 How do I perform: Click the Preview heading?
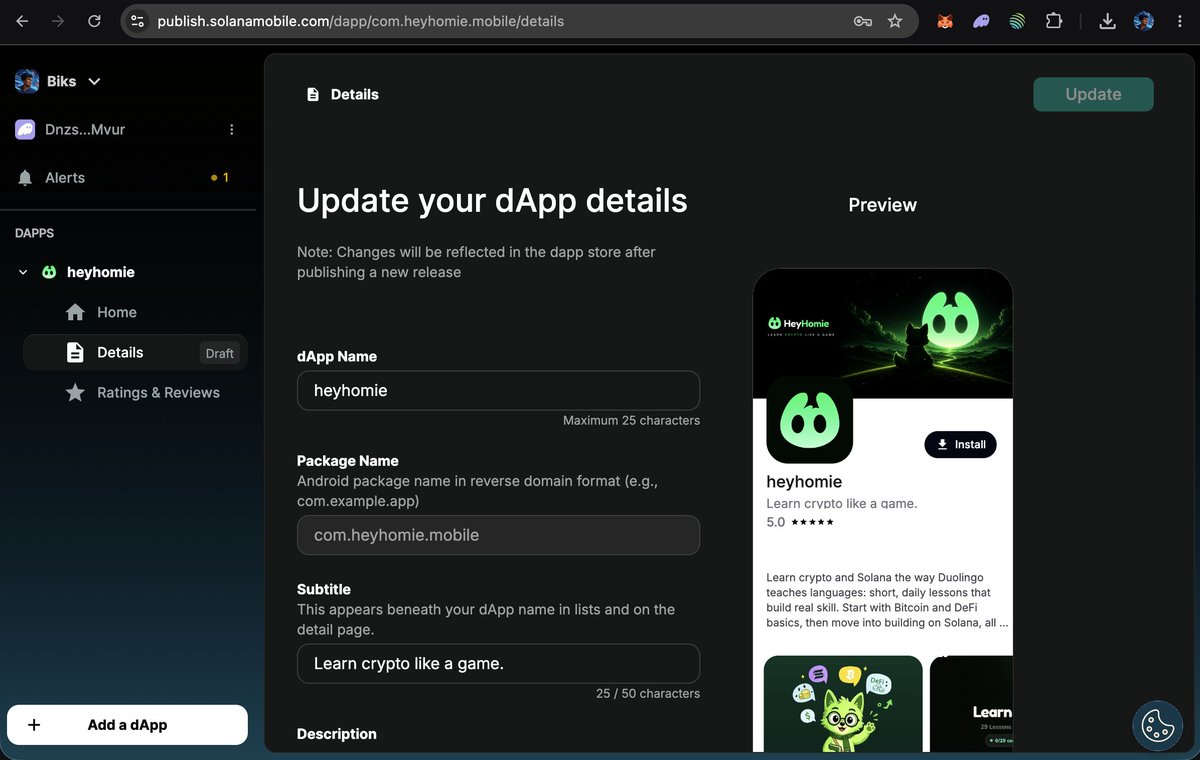coord(882,205)
